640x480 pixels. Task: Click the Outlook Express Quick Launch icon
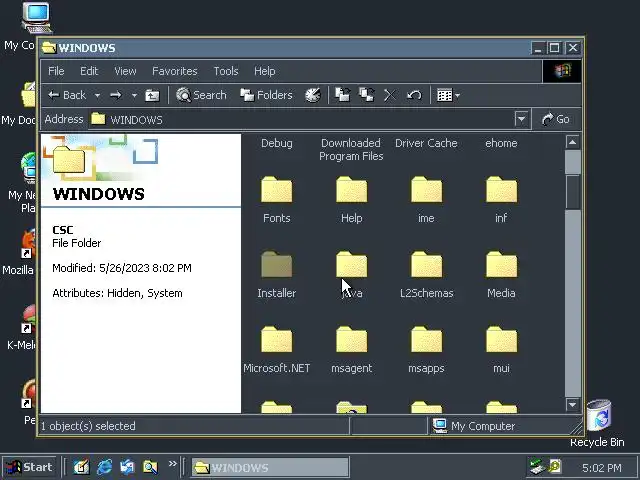point(127,467)
